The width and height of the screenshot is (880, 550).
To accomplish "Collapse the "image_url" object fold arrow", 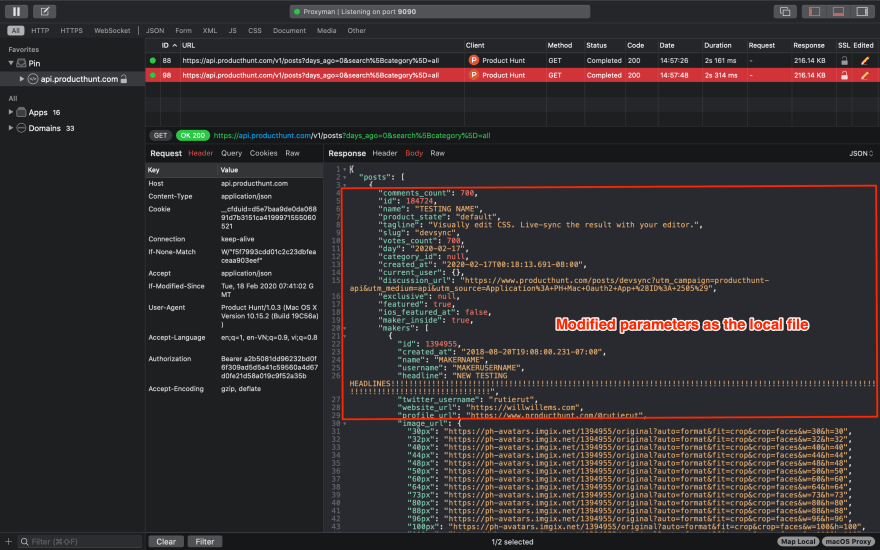I will 345,424.
